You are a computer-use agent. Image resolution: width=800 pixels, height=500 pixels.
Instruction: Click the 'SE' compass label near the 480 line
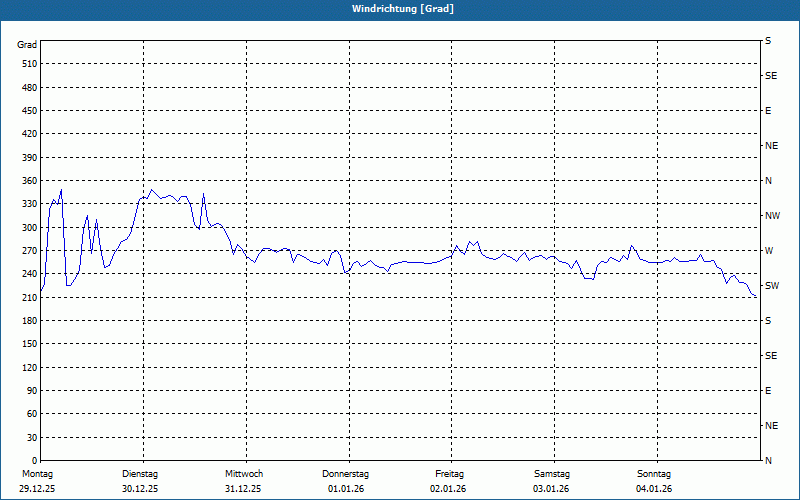point(771,76)
